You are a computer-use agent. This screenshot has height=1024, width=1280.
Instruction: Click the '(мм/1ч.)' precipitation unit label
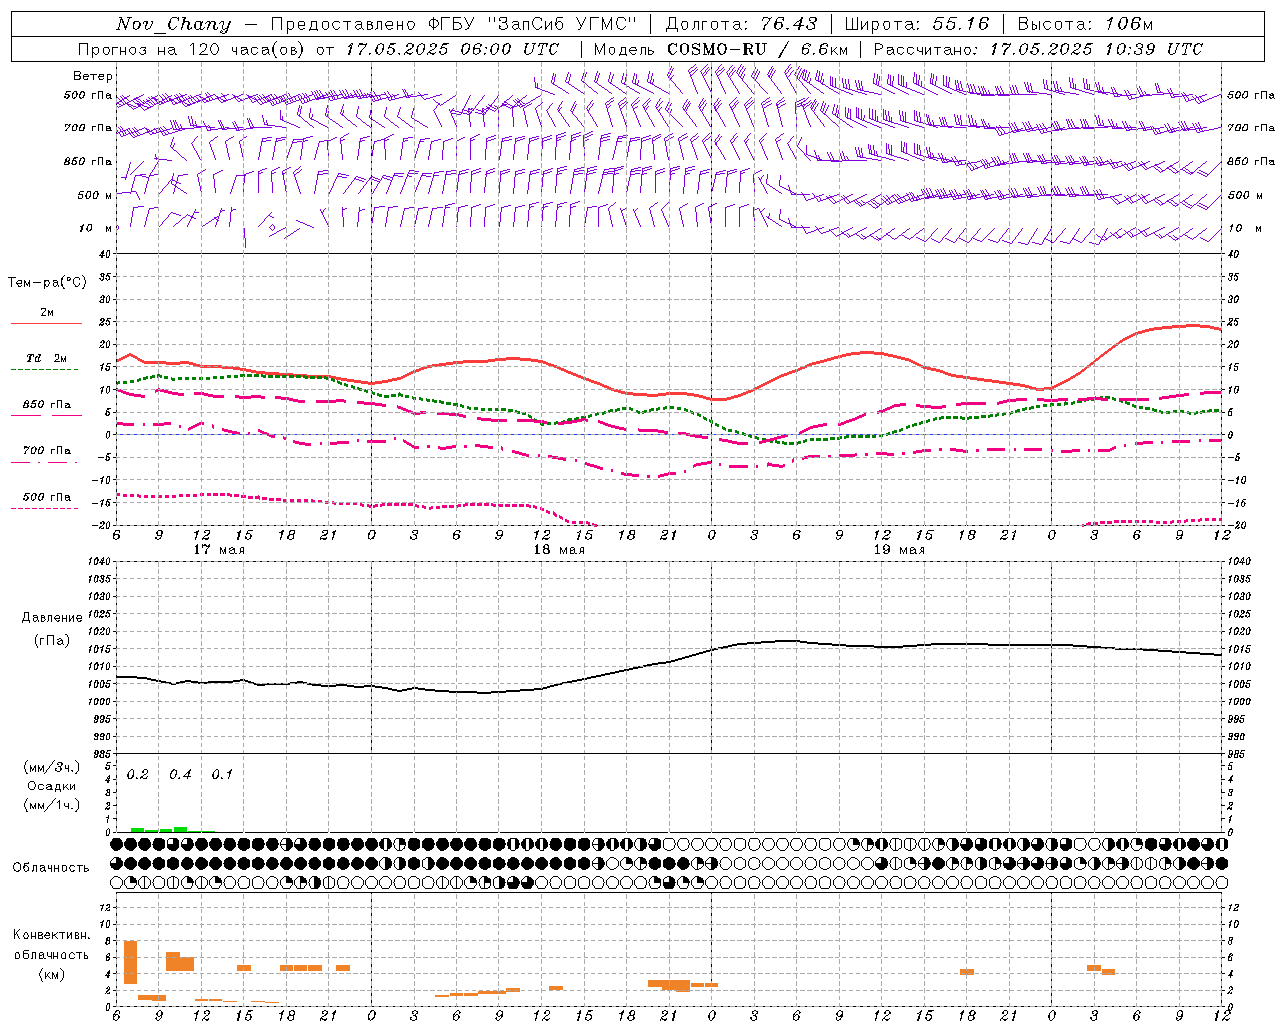(52, 805)
